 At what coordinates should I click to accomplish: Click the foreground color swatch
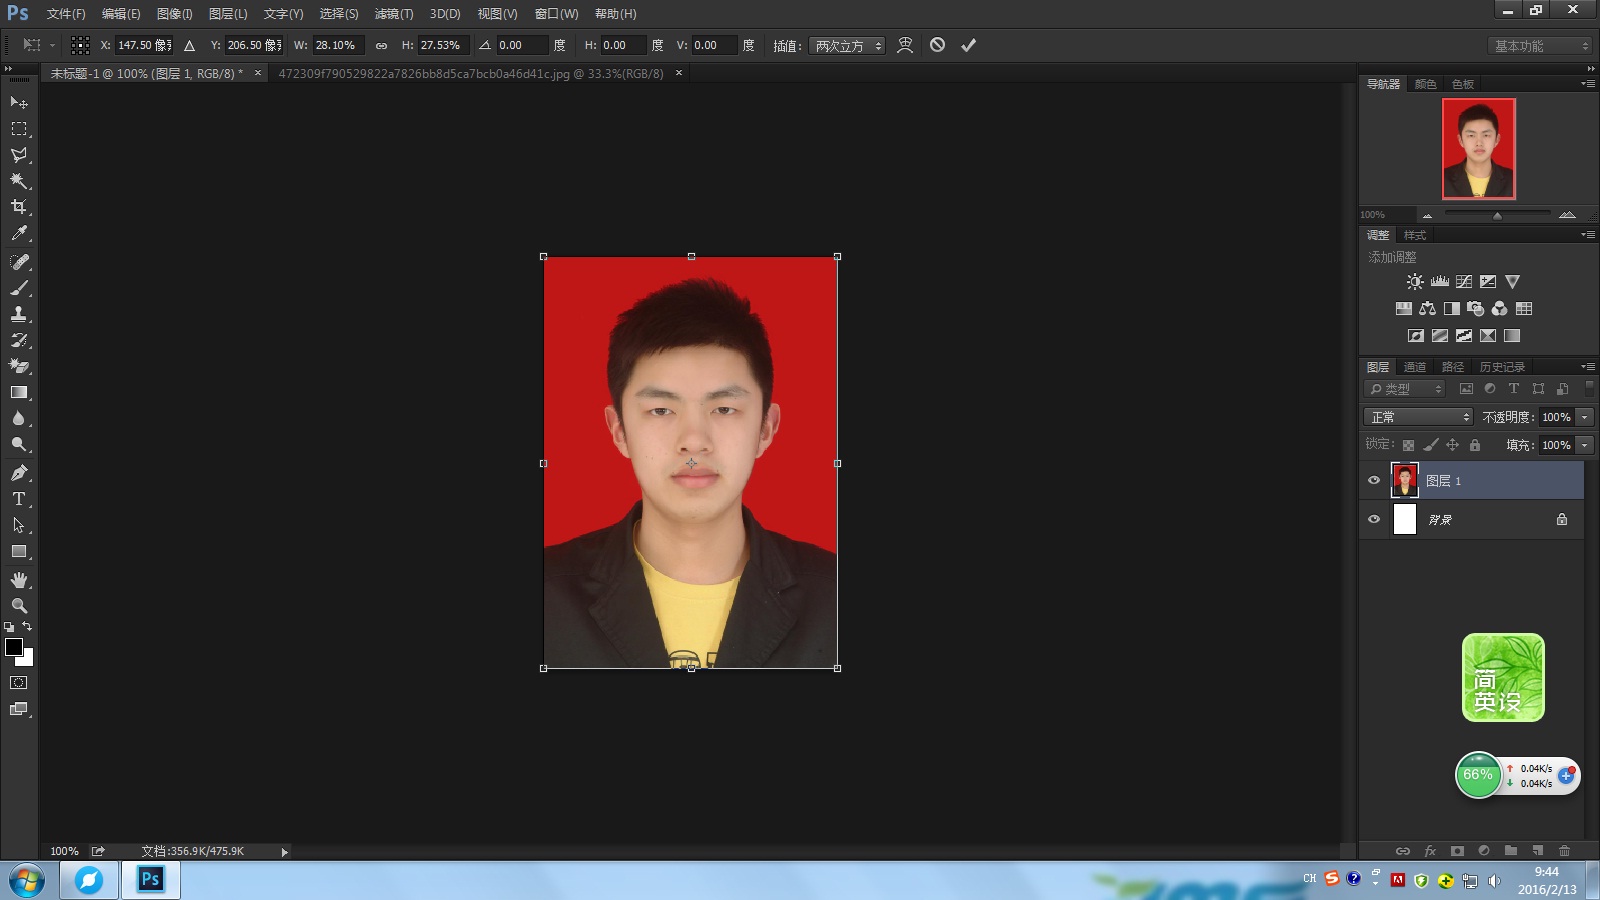(14, 647)
